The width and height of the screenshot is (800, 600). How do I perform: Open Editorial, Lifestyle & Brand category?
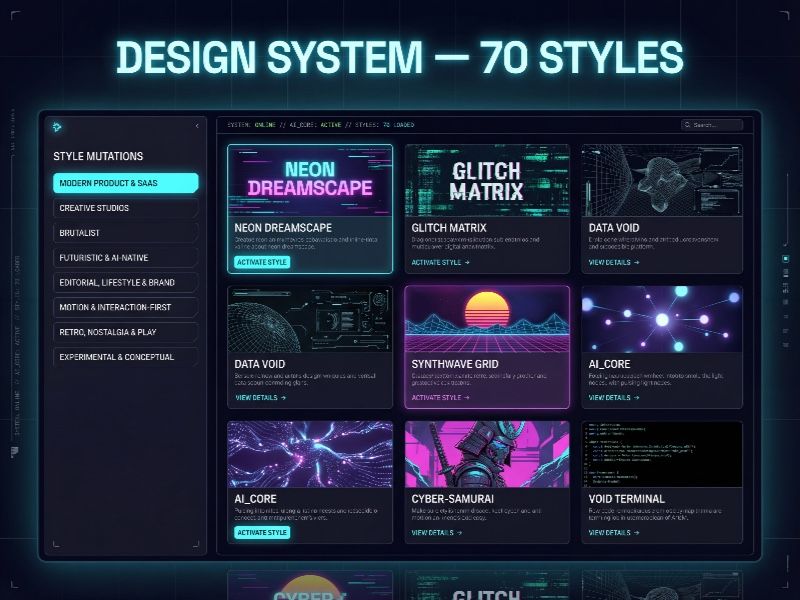[126, 282]
